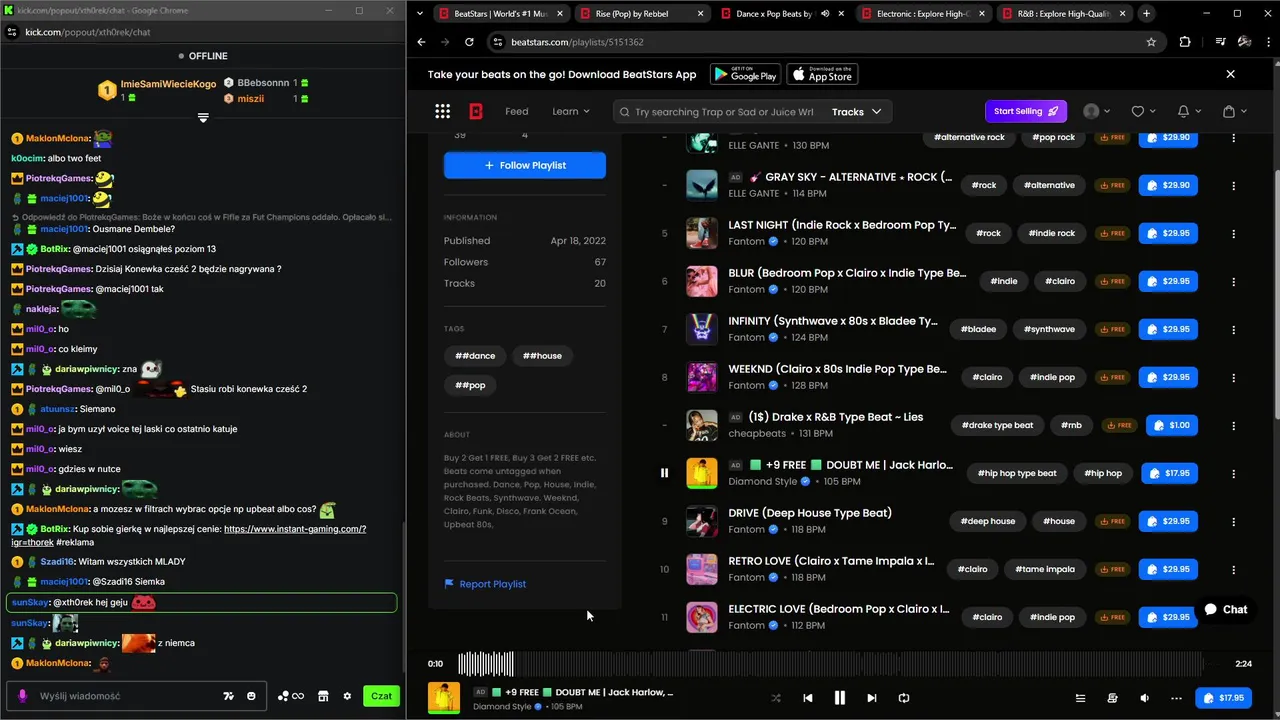Open the BeatStars chat bubble
Screen dimensions: 1280x720
pos(1225,609)
